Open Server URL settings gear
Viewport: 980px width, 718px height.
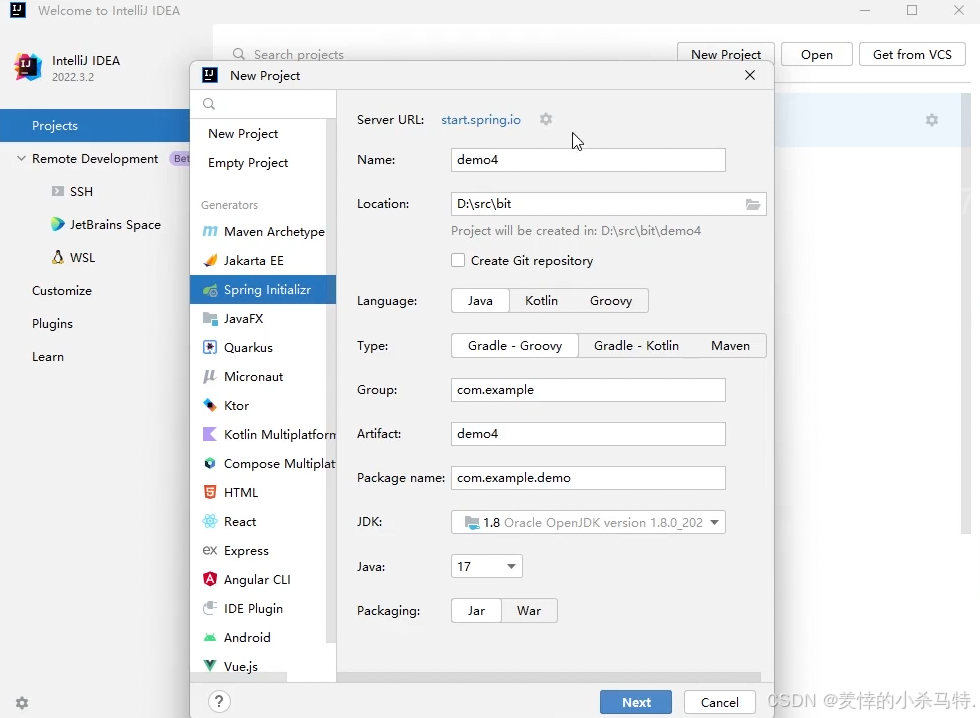(x=546, y=119)
